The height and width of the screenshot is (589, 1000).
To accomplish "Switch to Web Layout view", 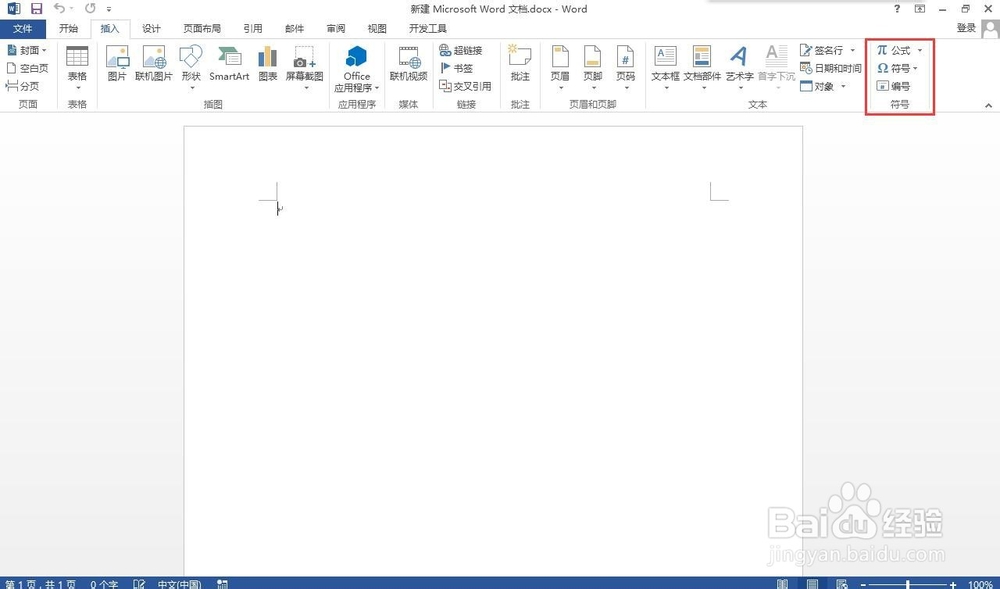I will (840, 584).
